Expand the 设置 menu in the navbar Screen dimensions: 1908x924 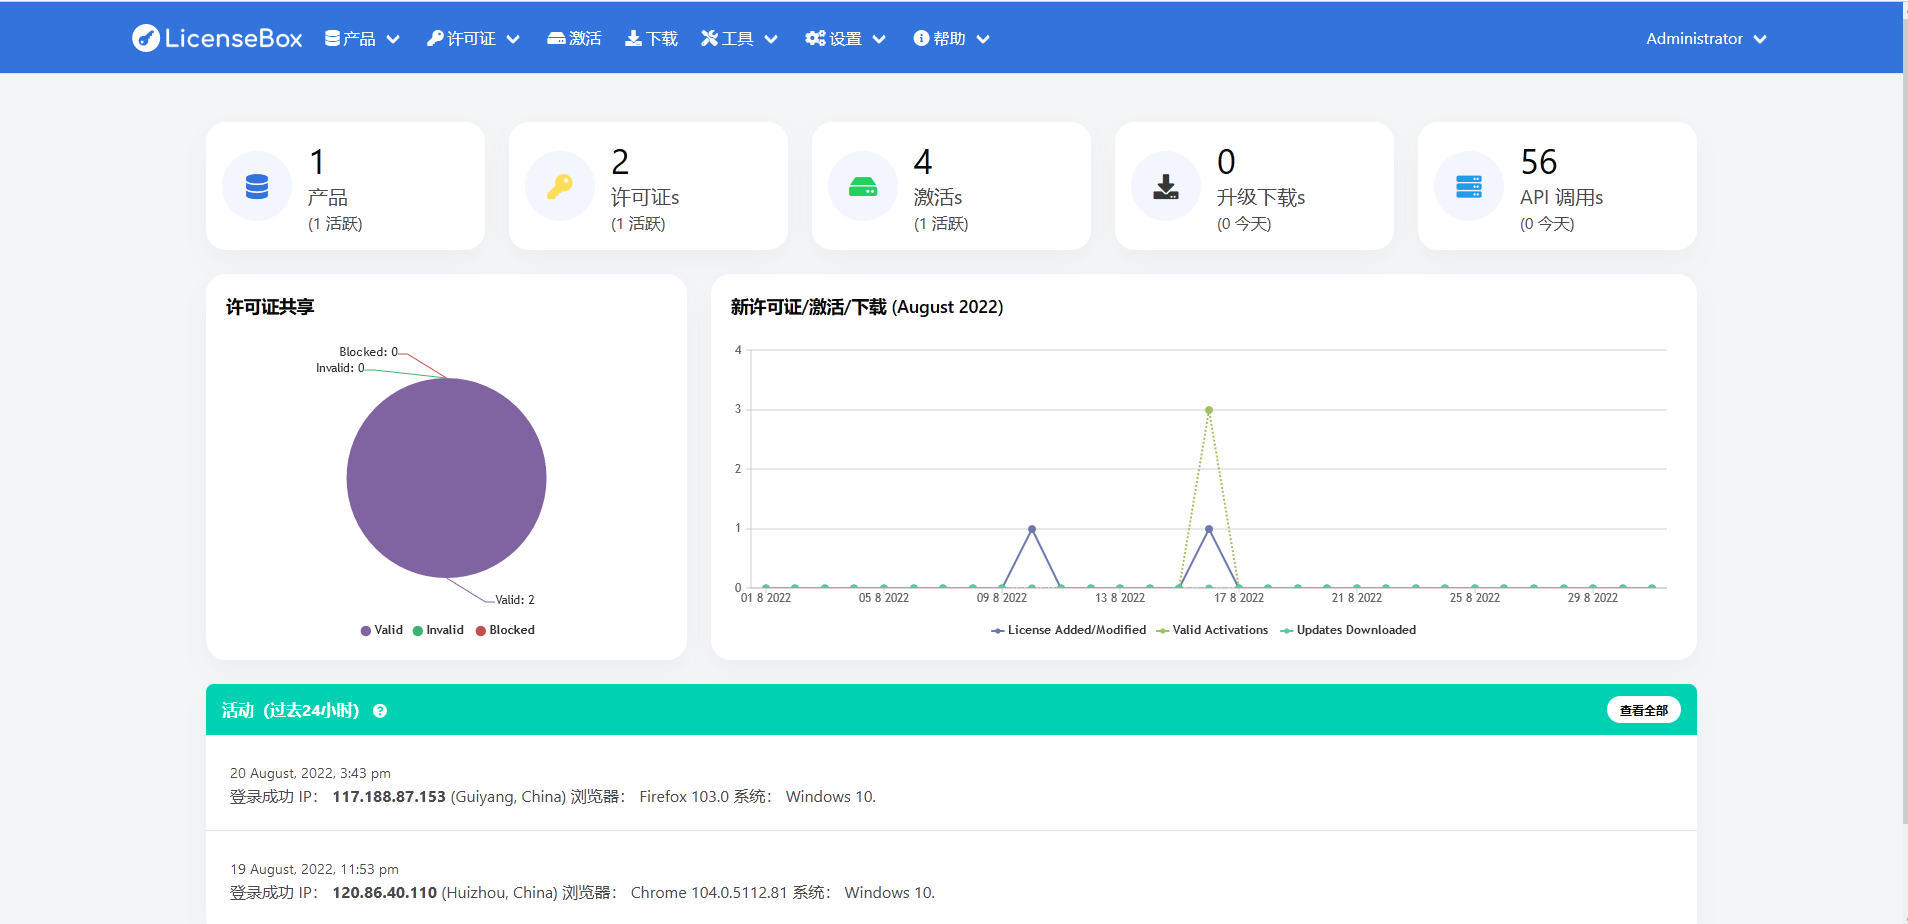pos(845,39)
